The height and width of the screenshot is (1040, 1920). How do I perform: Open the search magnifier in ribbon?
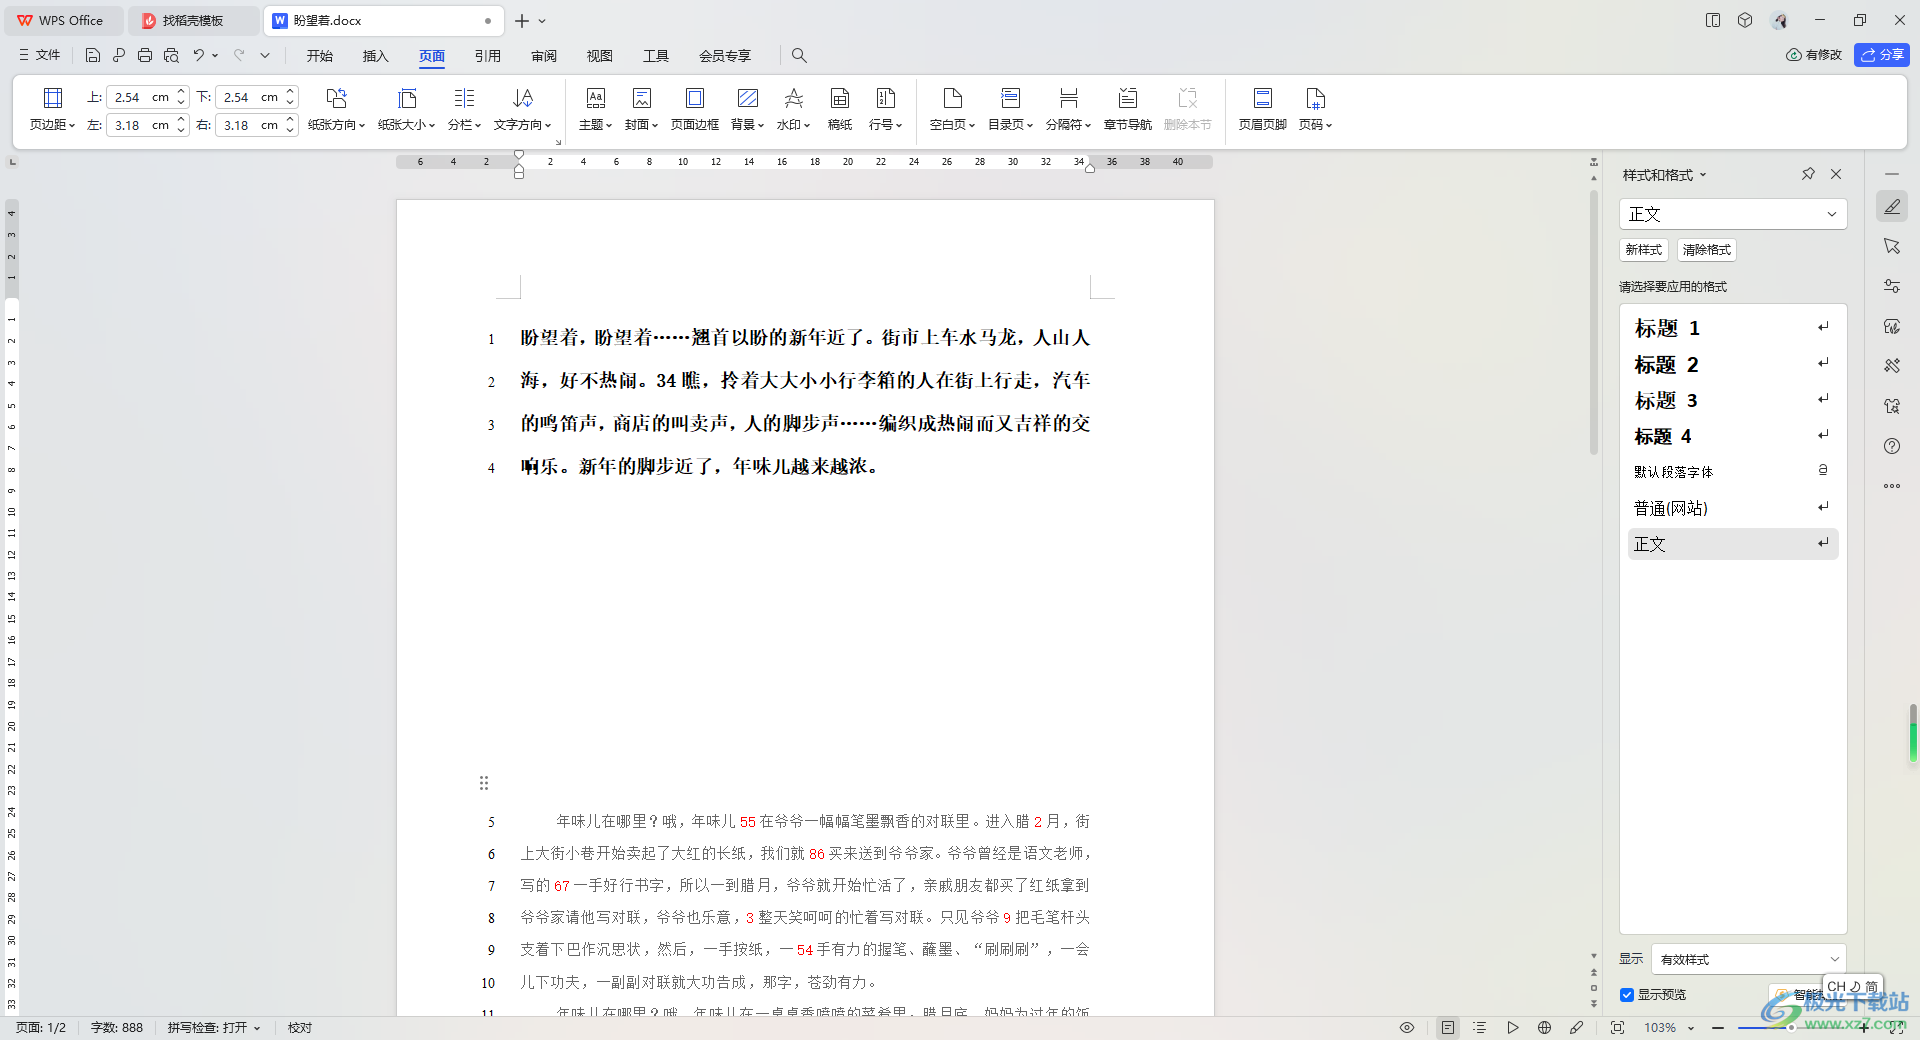799,55
